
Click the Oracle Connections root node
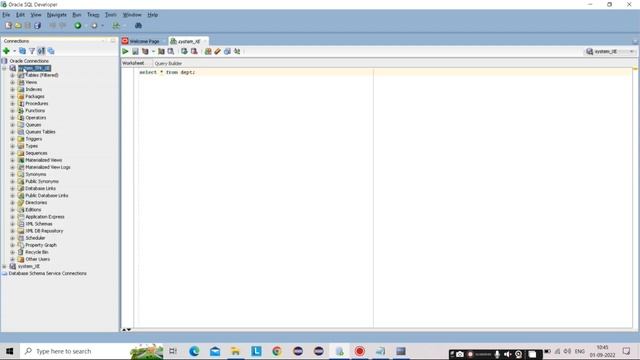29,61
